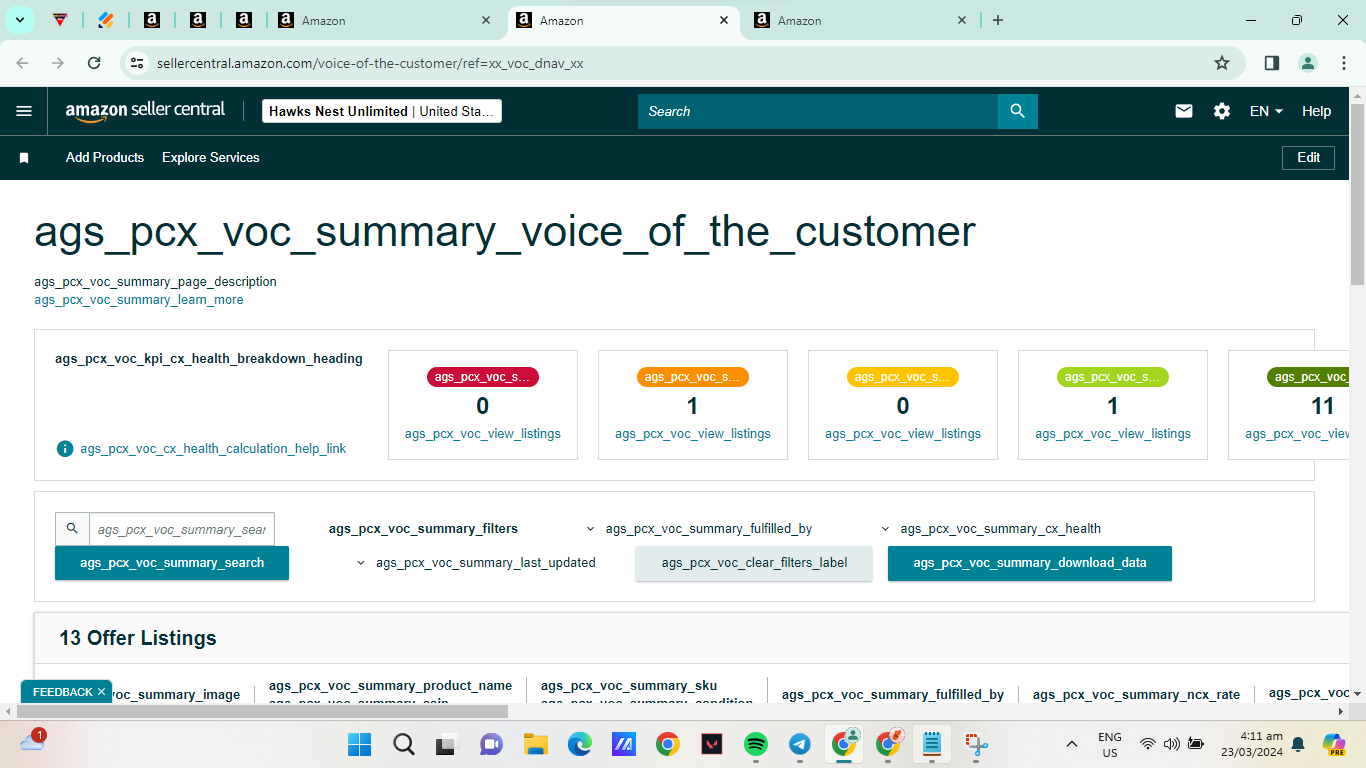Open the weather widget cloud icon
This screenshot has height=768, width=1366.
(32, 741)
